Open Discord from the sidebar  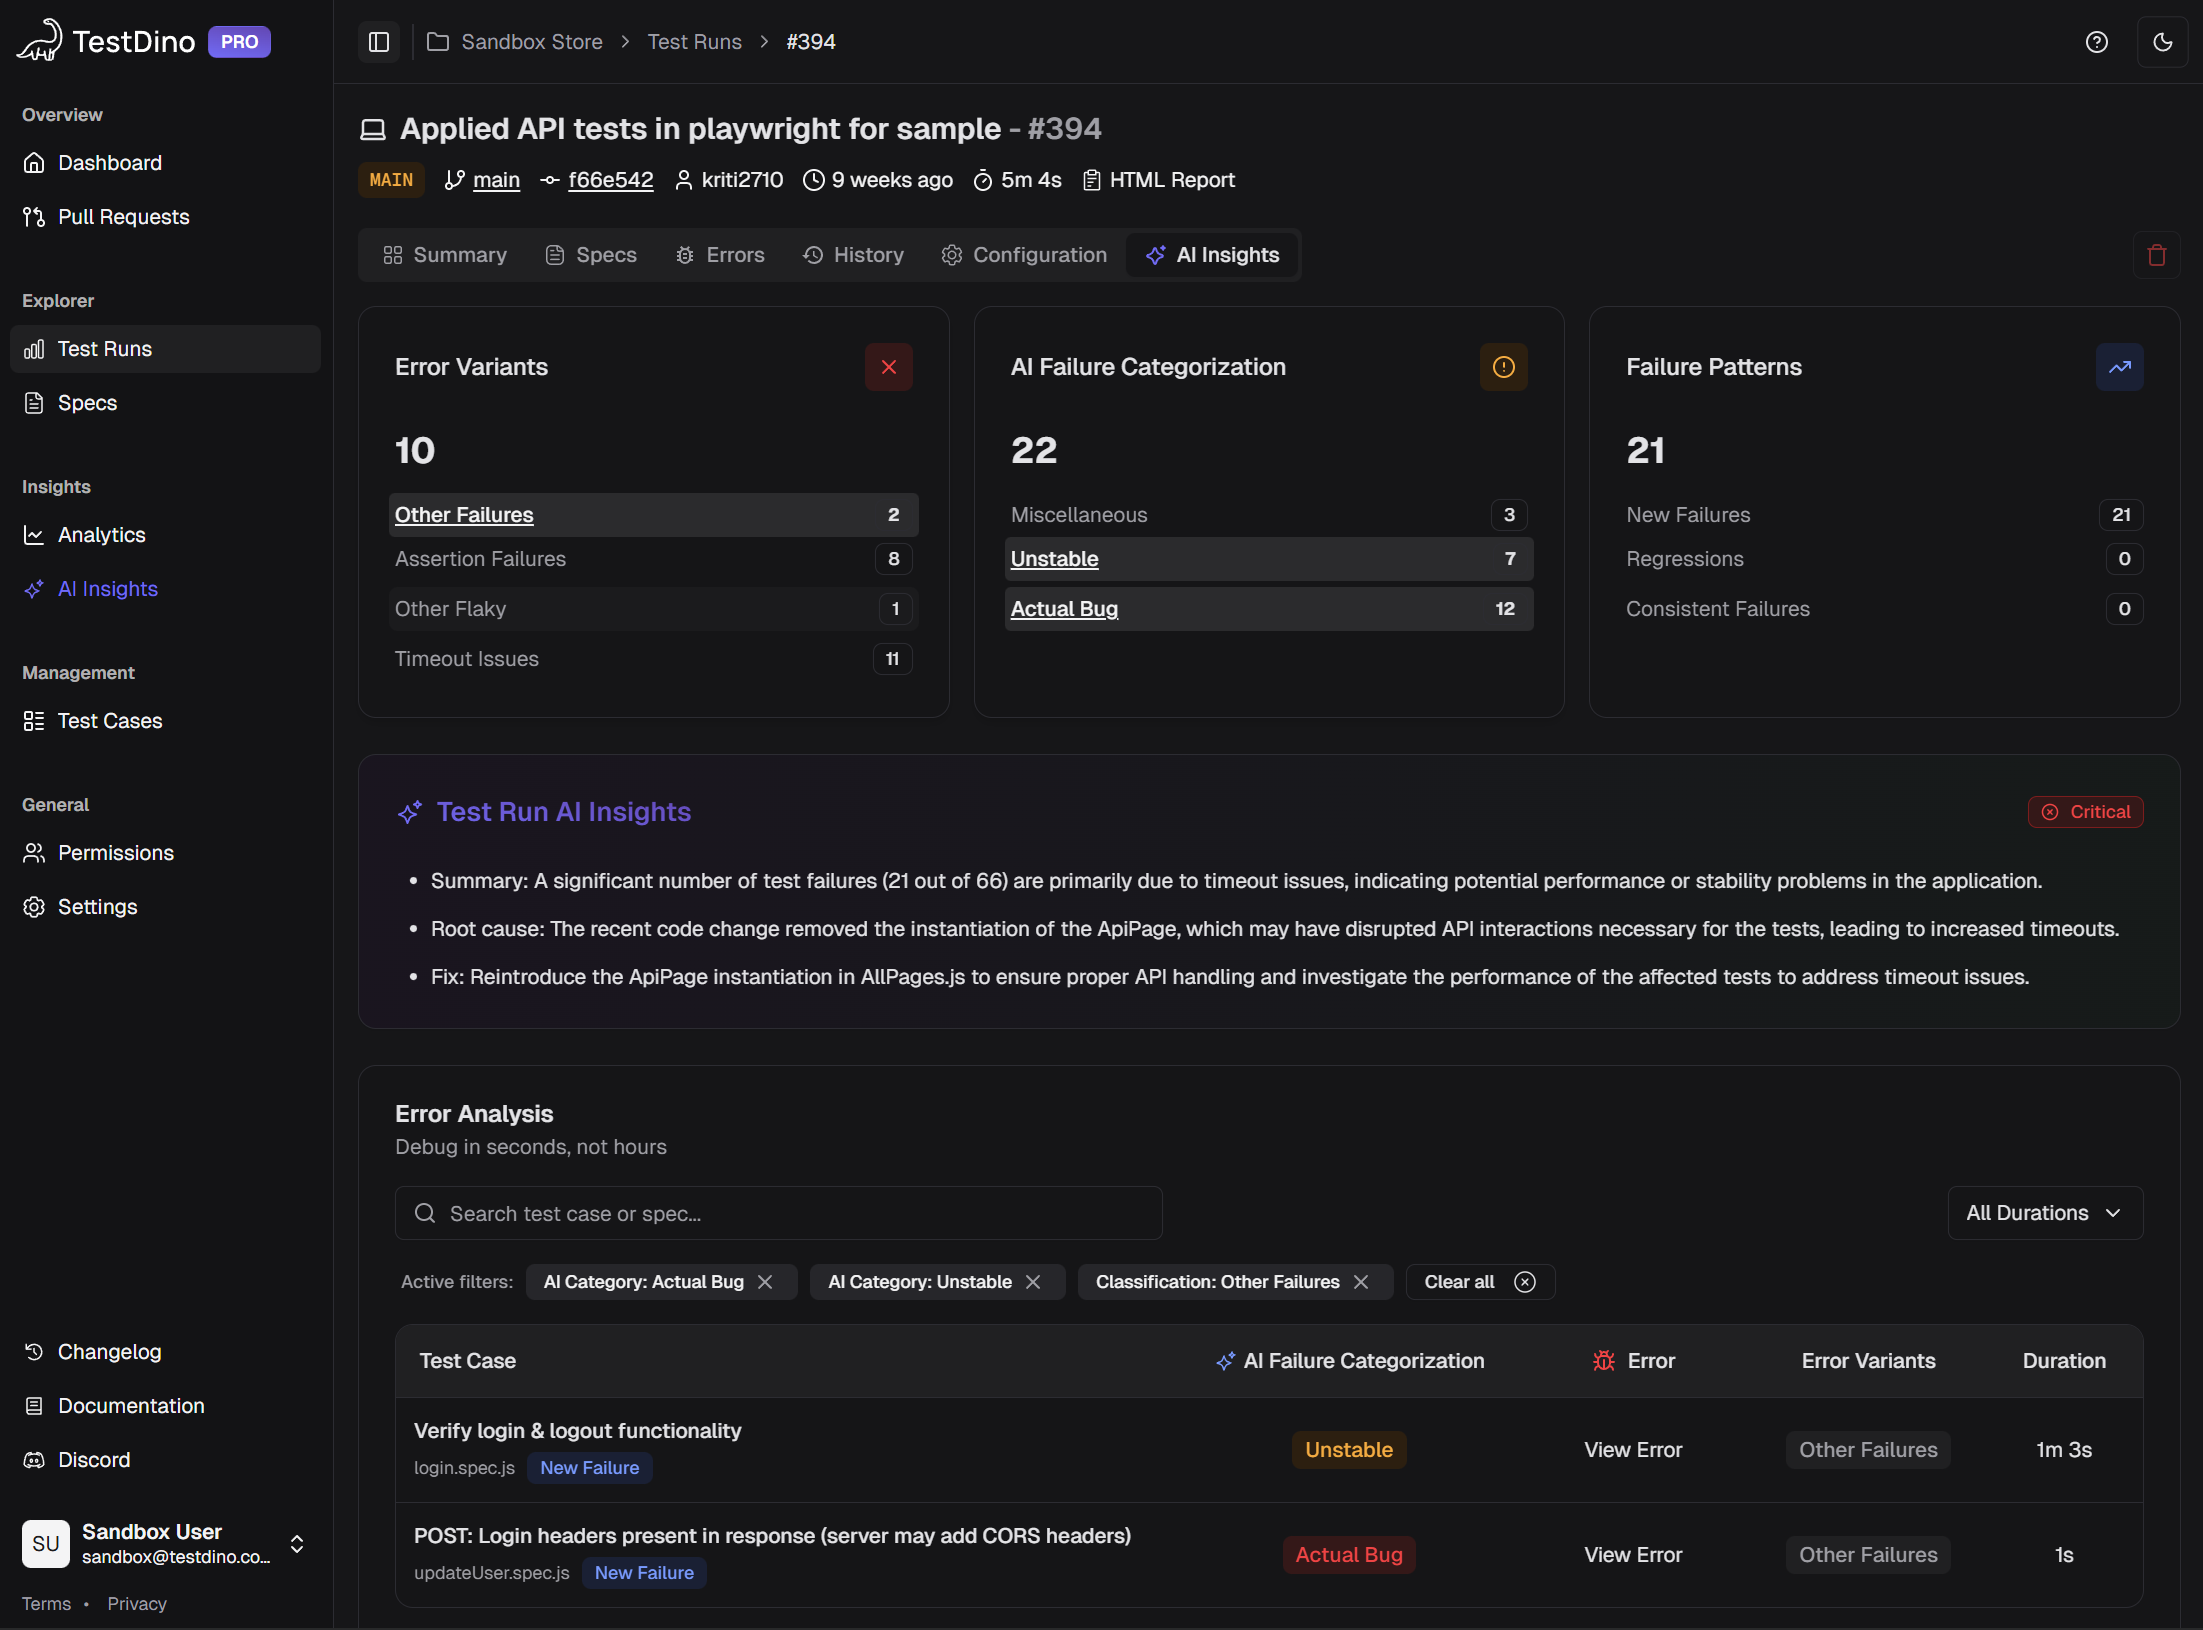(x=94, y=1459)
